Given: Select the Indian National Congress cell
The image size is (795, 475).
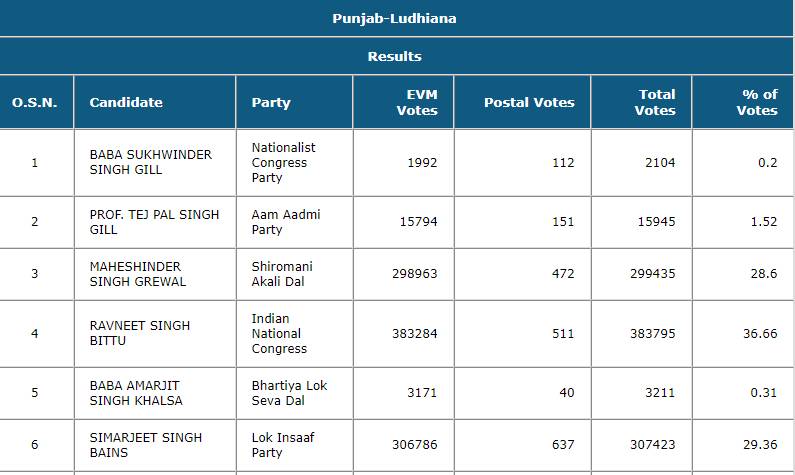Looking at the screenshot, I should pos(279,333).
